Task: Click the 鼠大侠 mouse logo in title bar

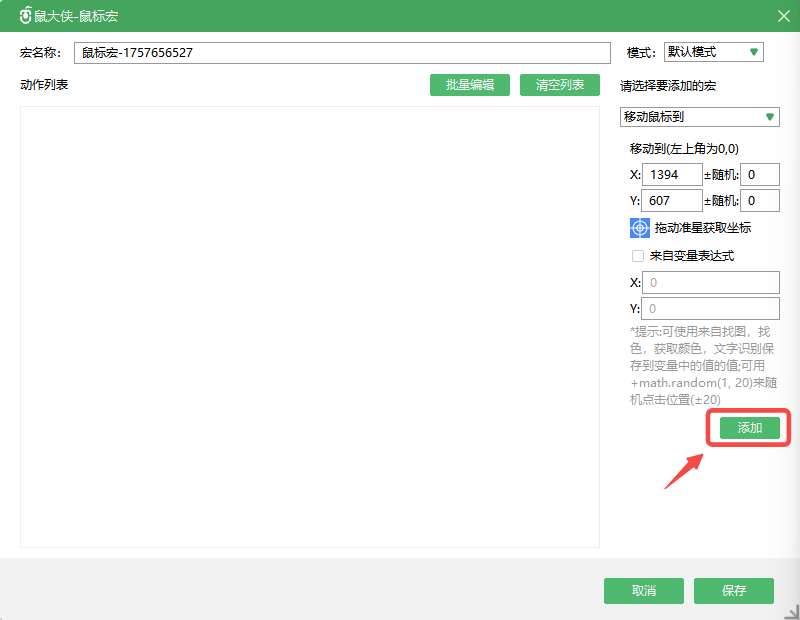Action: pos(25,16)
